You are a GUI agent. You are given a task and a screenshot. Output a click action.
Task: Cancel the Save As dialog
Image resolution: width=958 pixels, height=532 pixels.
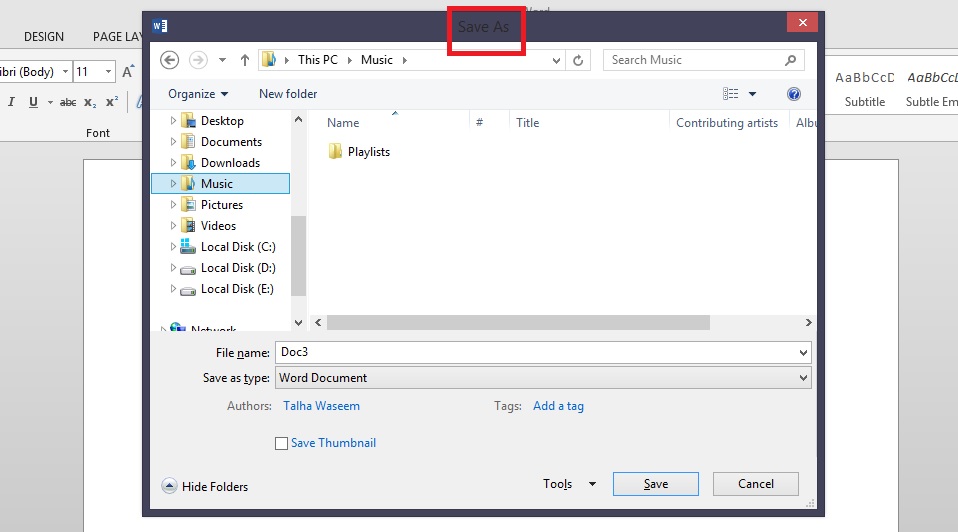756,484
